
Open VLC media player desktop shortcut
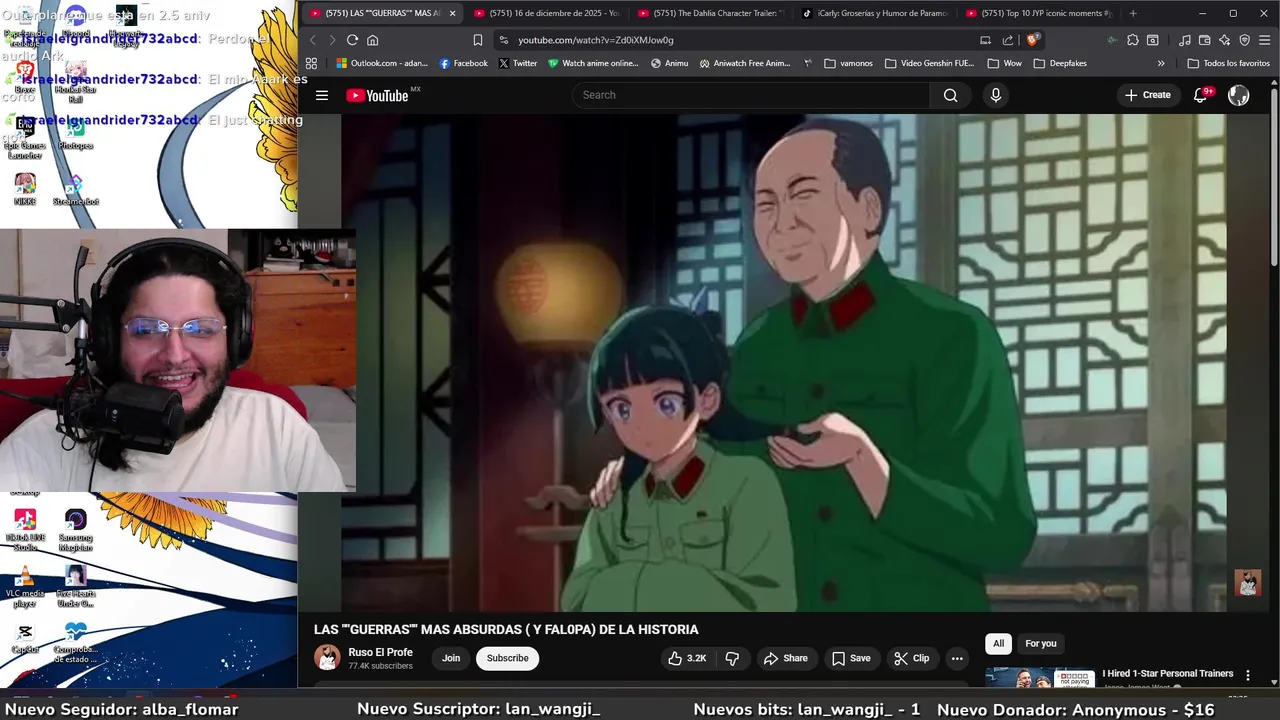pos(25,586)
